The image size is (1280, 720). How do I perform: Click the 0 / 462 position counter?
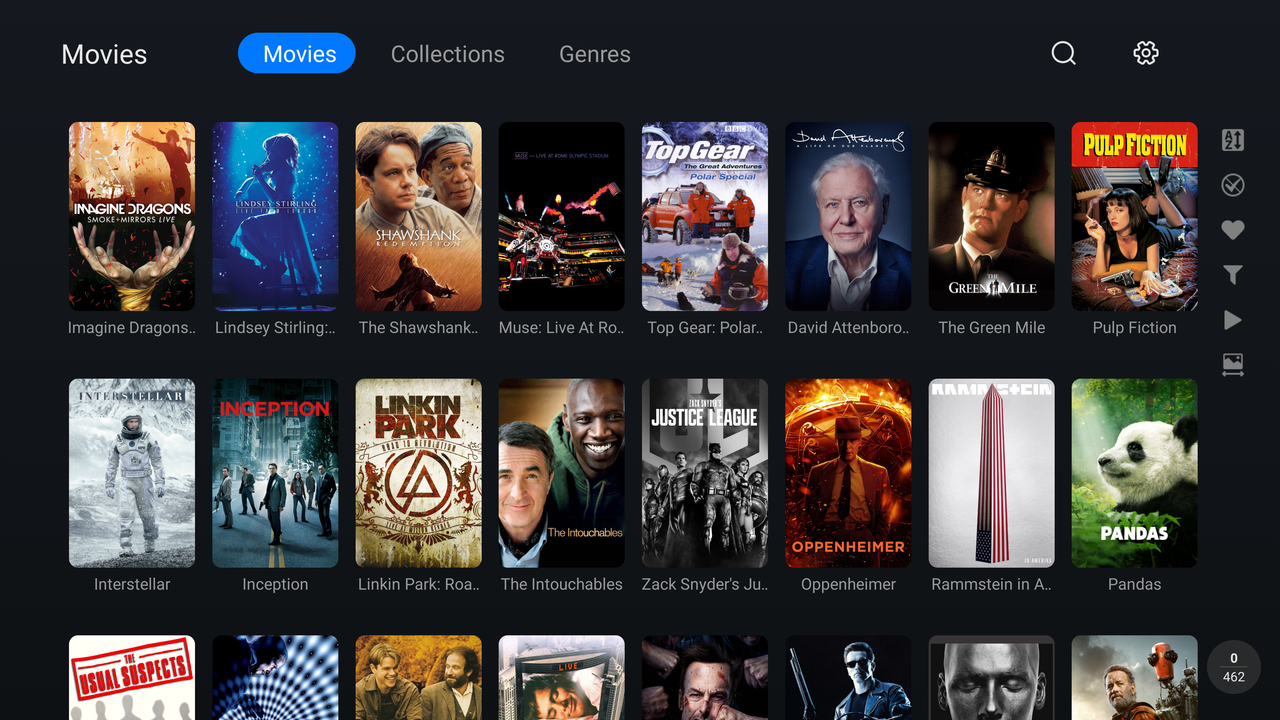(x=1234, y=667)
